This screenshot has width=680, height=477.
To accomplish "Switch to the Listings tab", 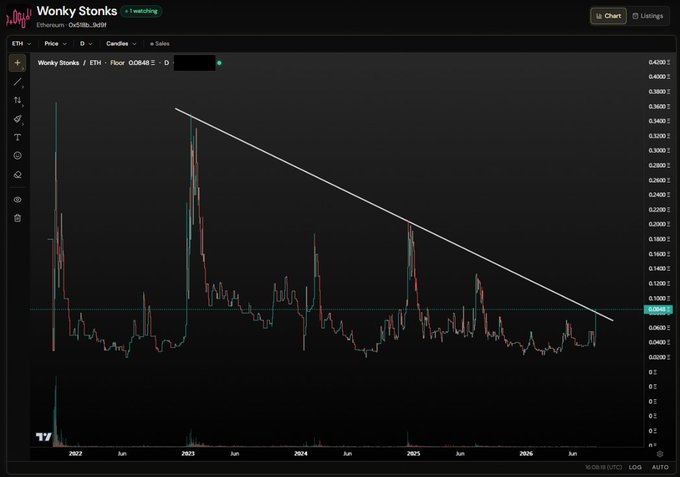I will point(647,16).
